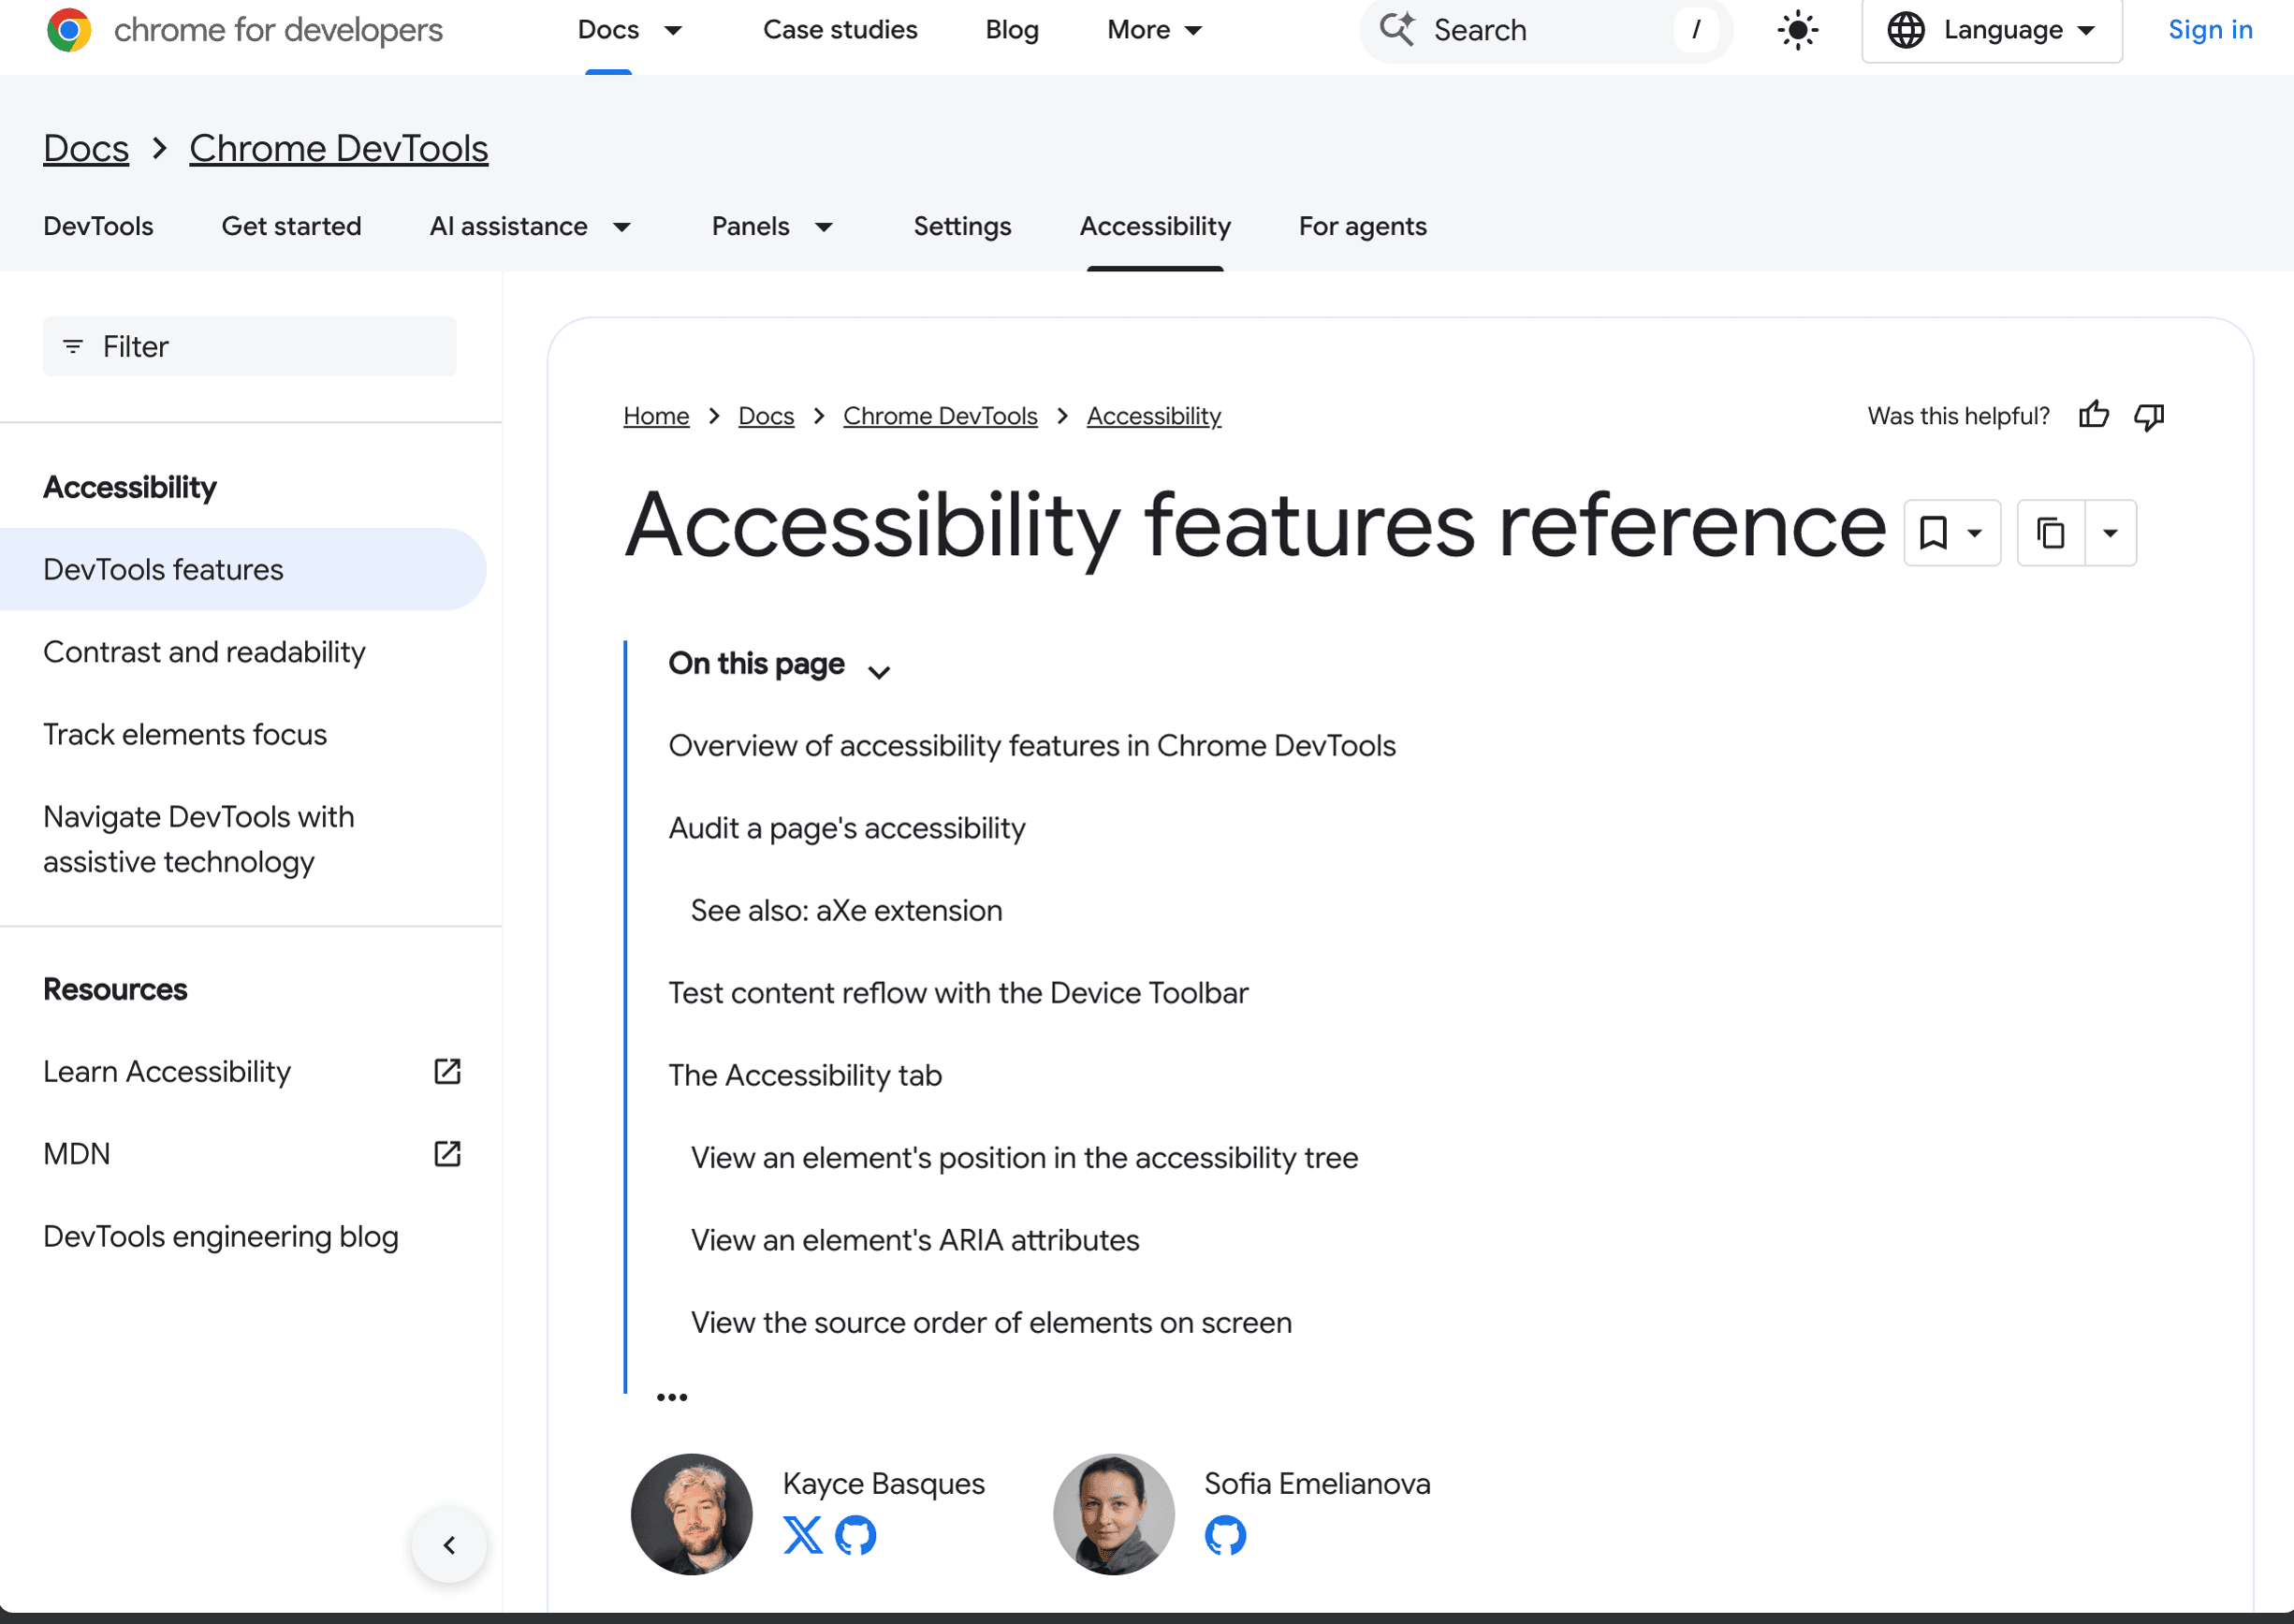This screenshot has width=2294, height=1624.
Task: Click the small Docs breadcrumb link
Action: [x=766, y=416]
